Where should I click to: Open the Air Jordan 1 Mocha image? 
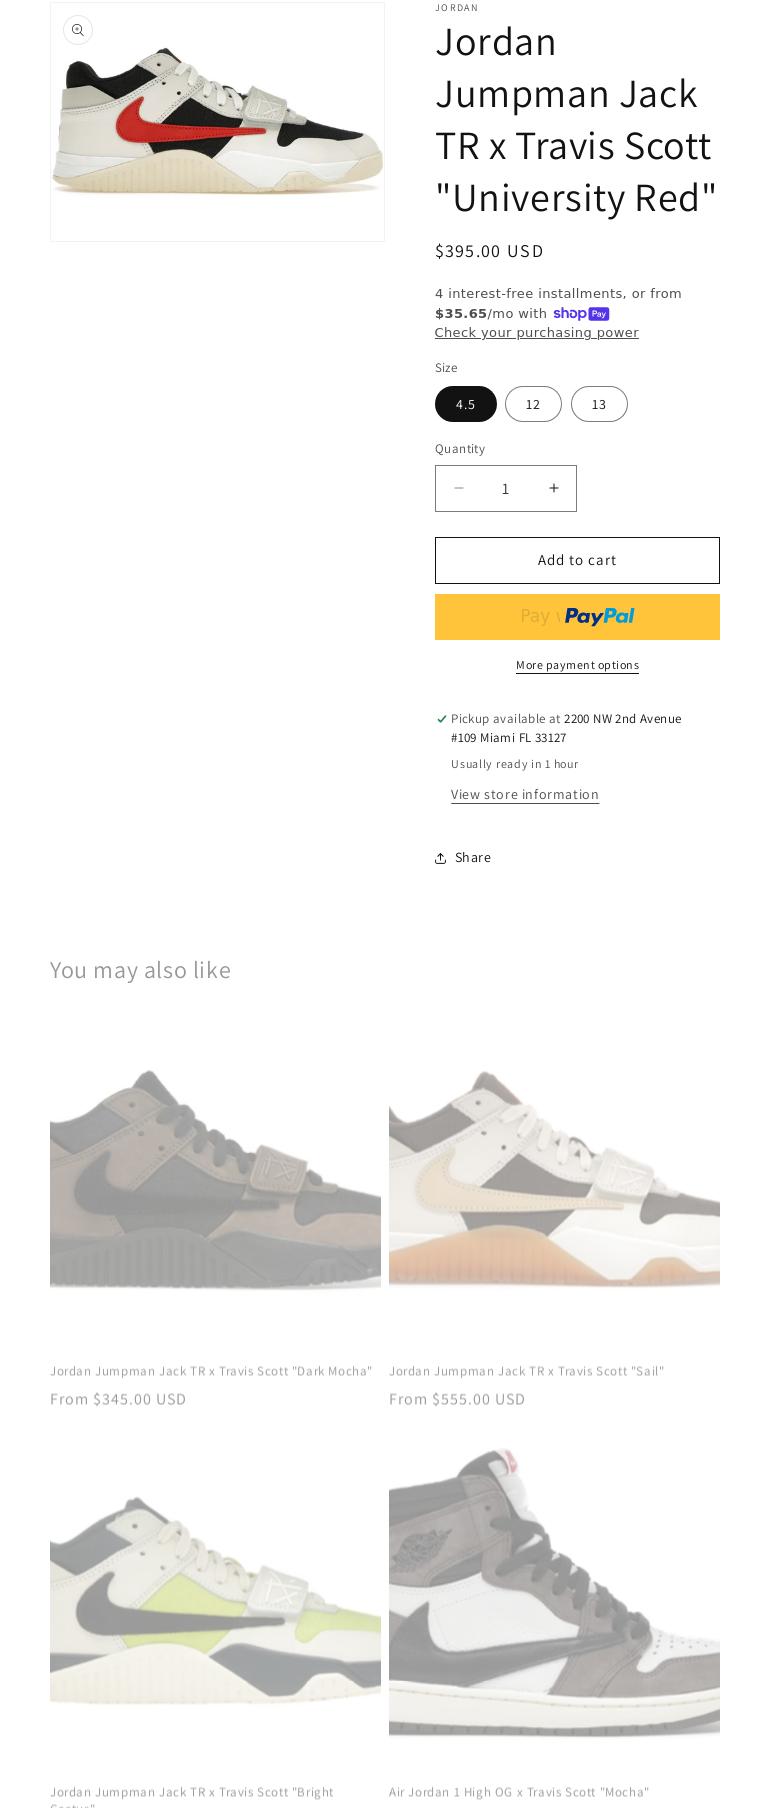click(x=554, y=1598)
